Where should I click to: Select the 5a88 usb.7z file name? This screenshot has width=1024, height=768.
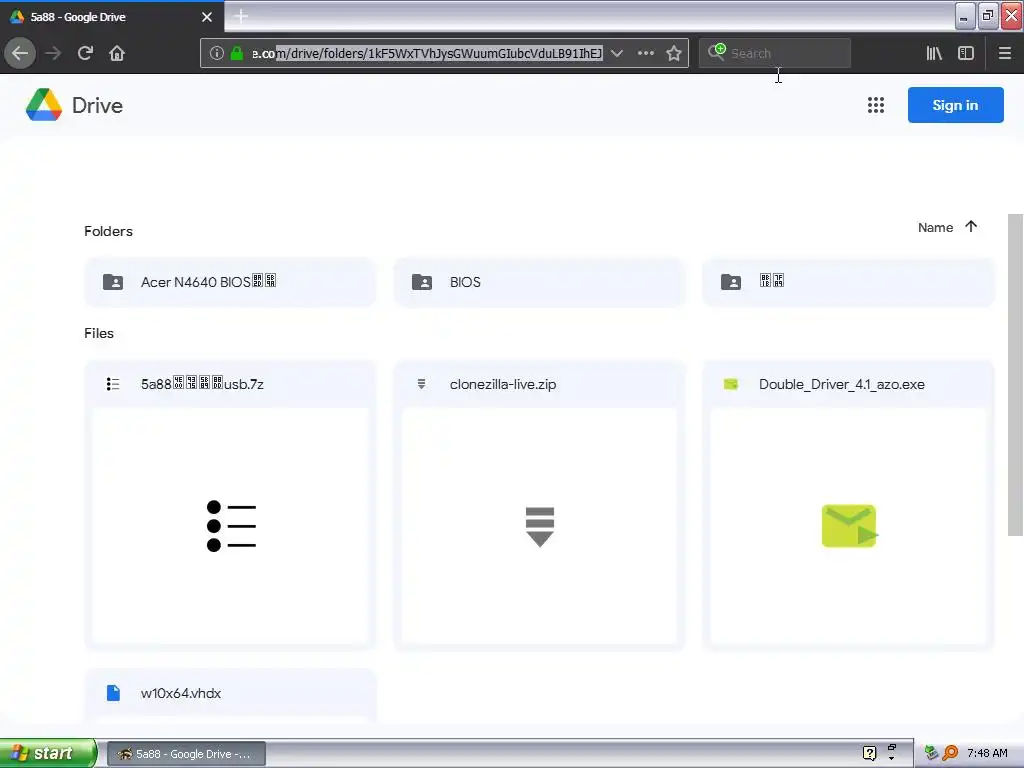coord(202,384)
